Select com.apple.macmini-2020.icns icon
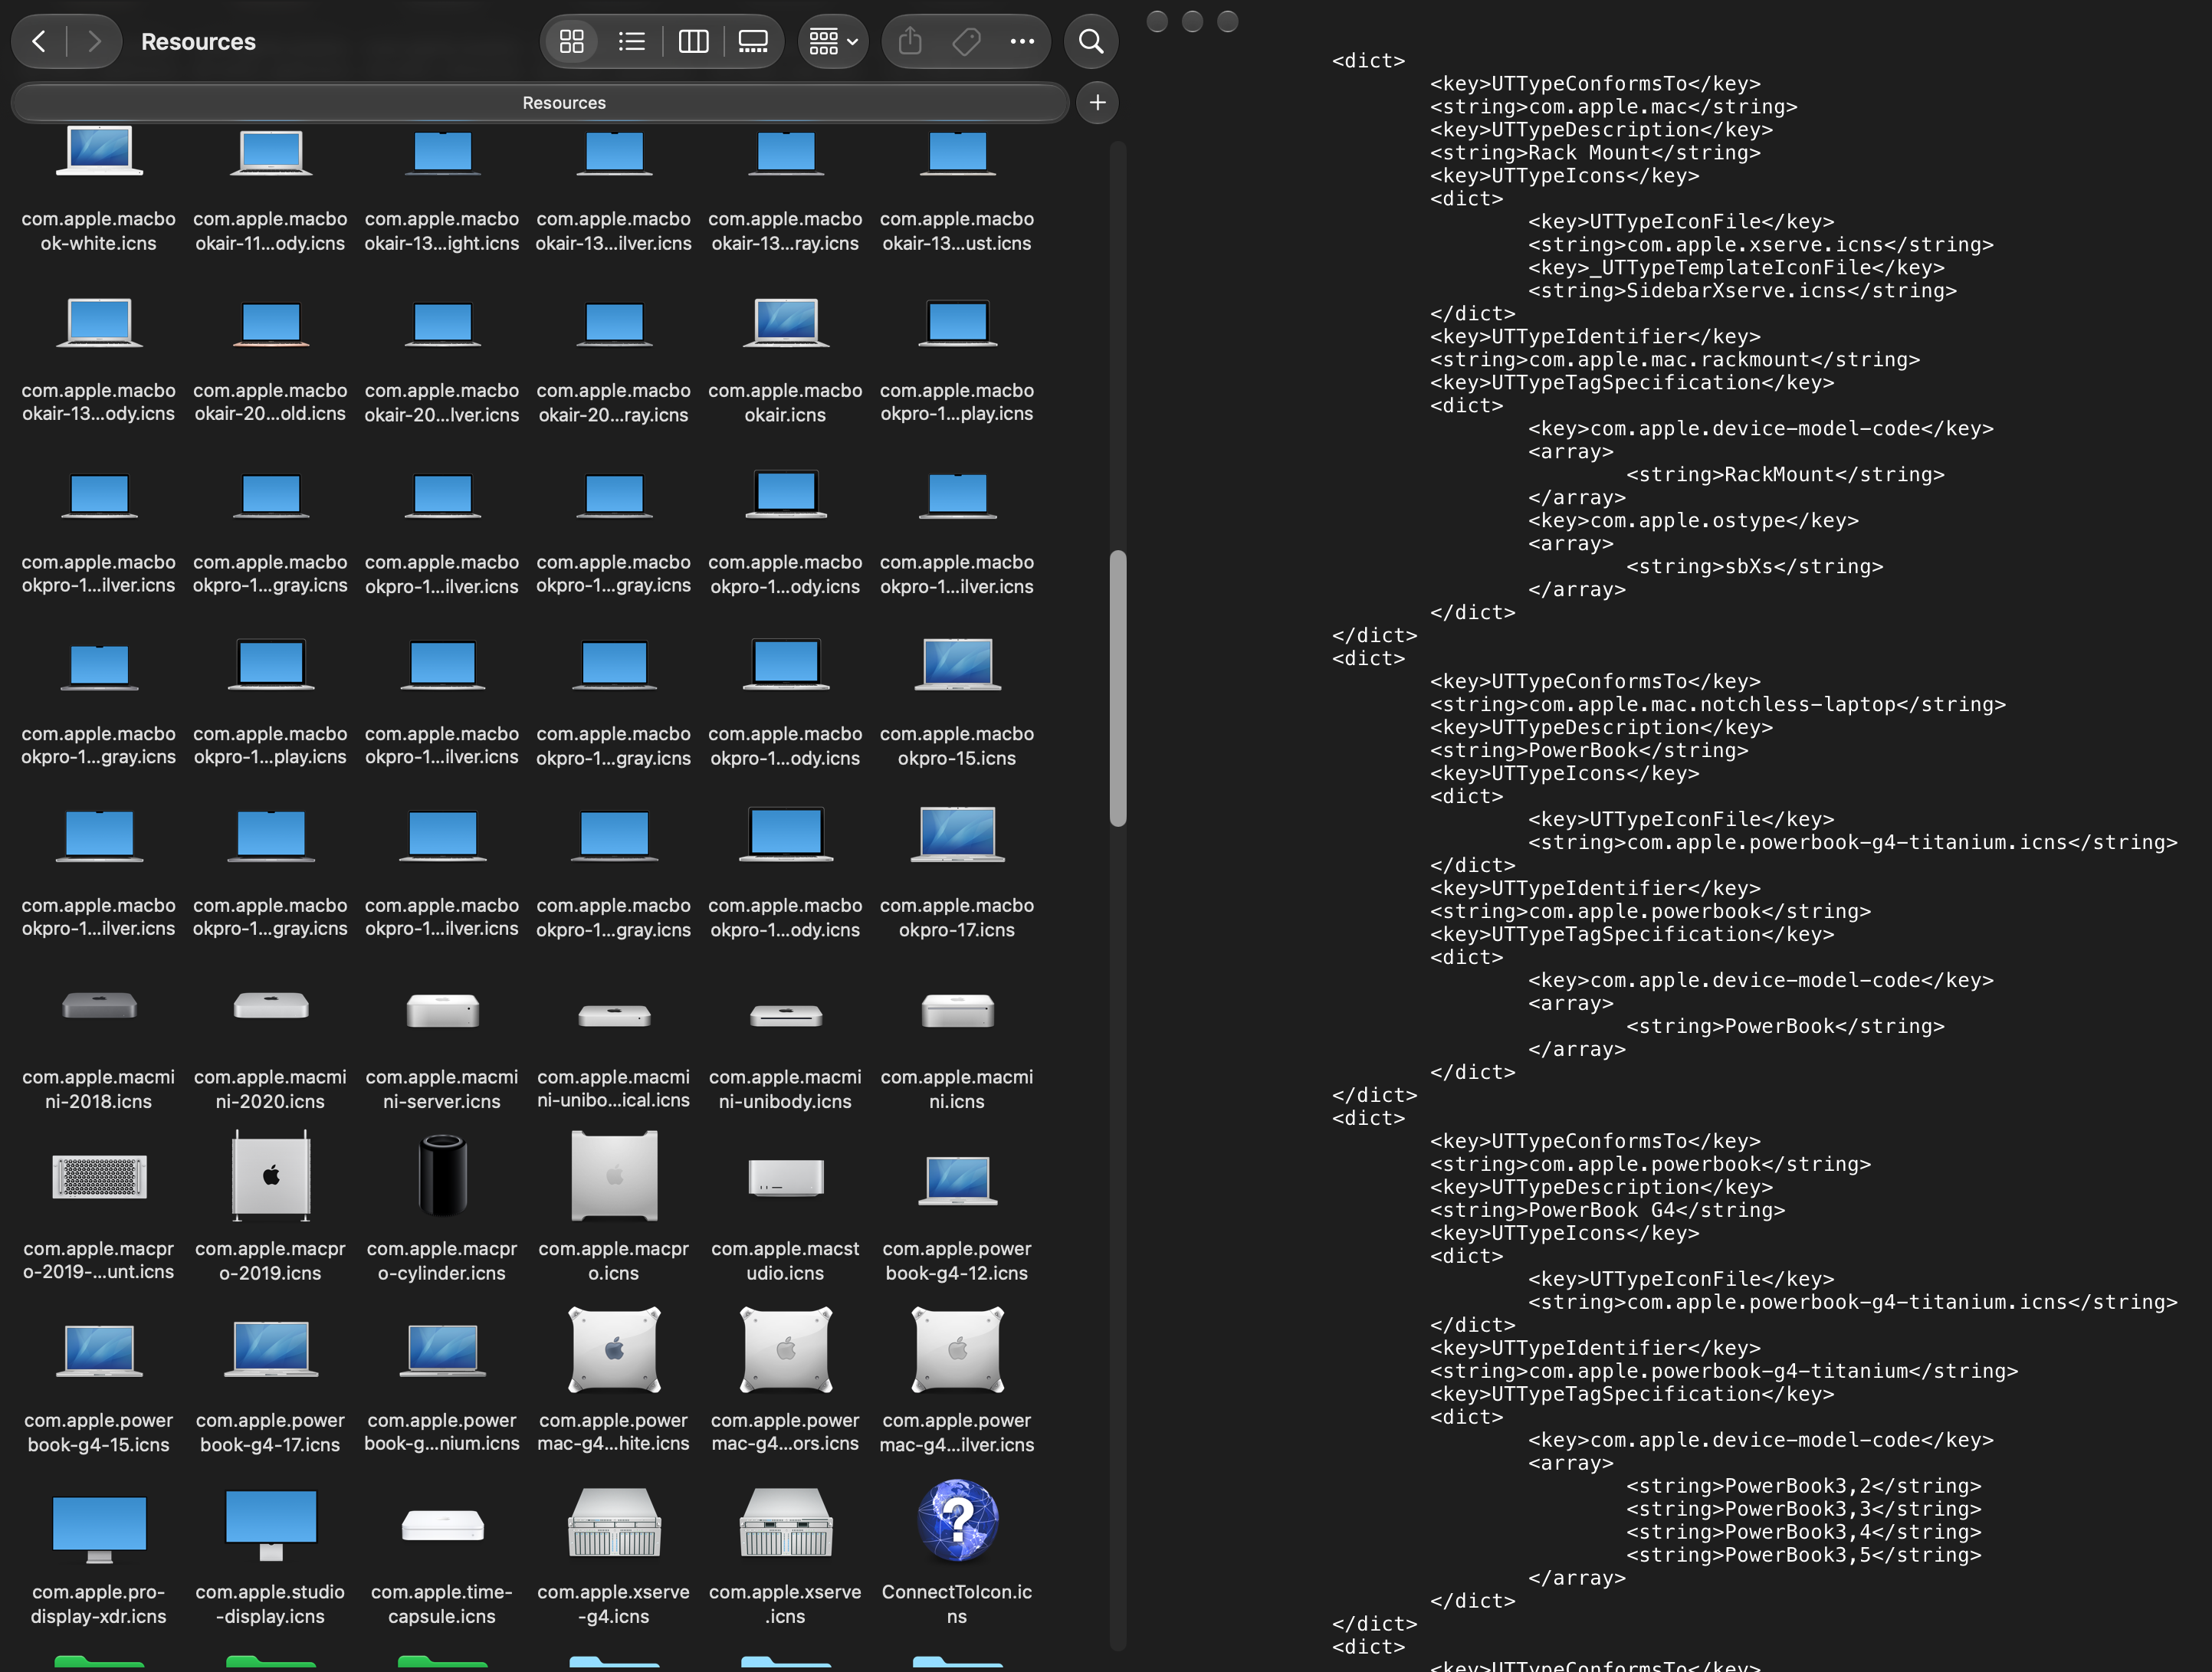 [271, 1005]
